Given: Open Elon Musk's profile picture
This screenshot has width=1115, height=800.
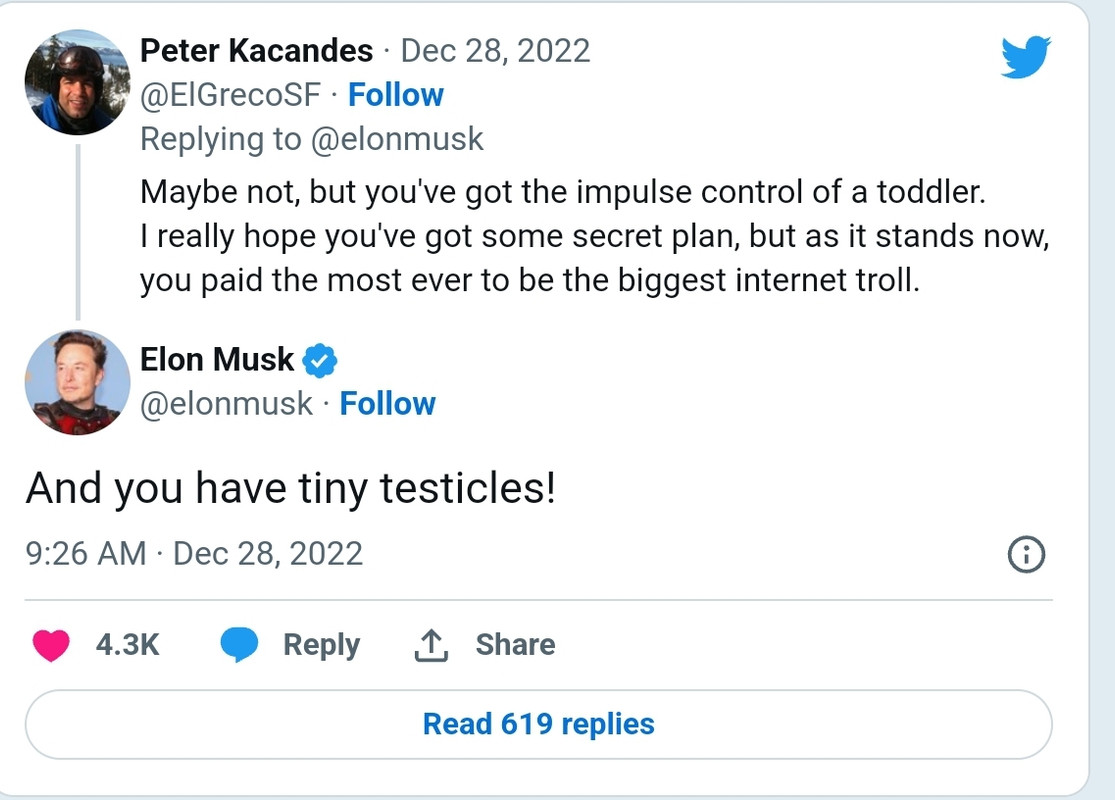Looking at the screenshot, I should [x=77, y=383].
